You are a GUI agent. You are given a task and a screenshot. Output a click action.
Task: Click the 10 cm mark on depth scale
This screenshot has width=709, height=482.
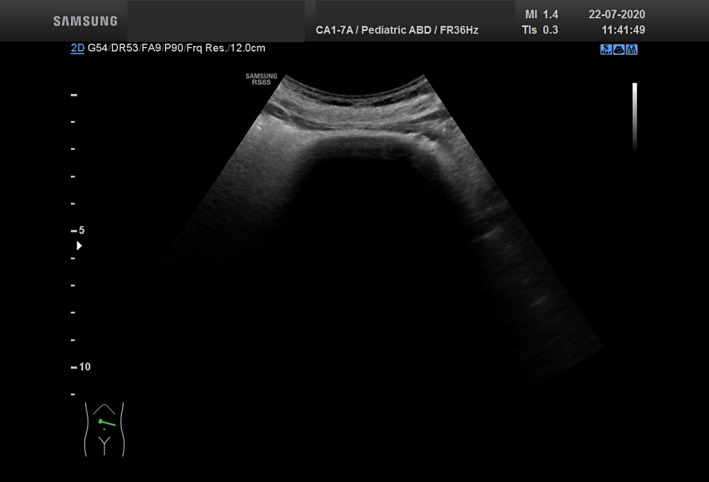coord(81,367)
